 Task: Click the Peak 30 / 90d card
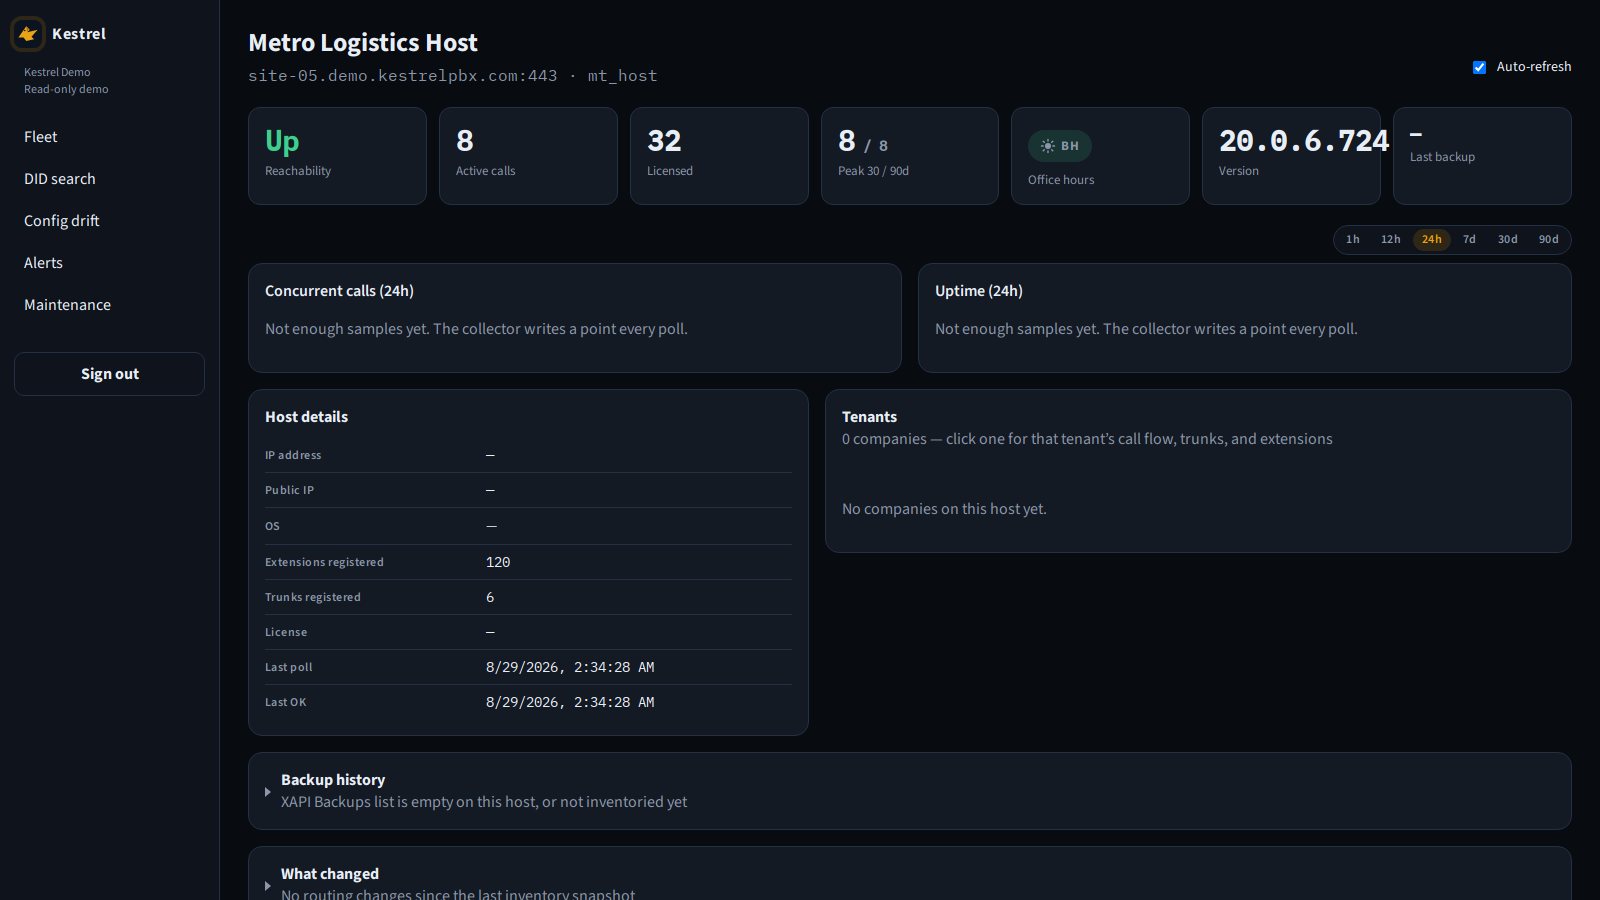[x=910, y=156]
